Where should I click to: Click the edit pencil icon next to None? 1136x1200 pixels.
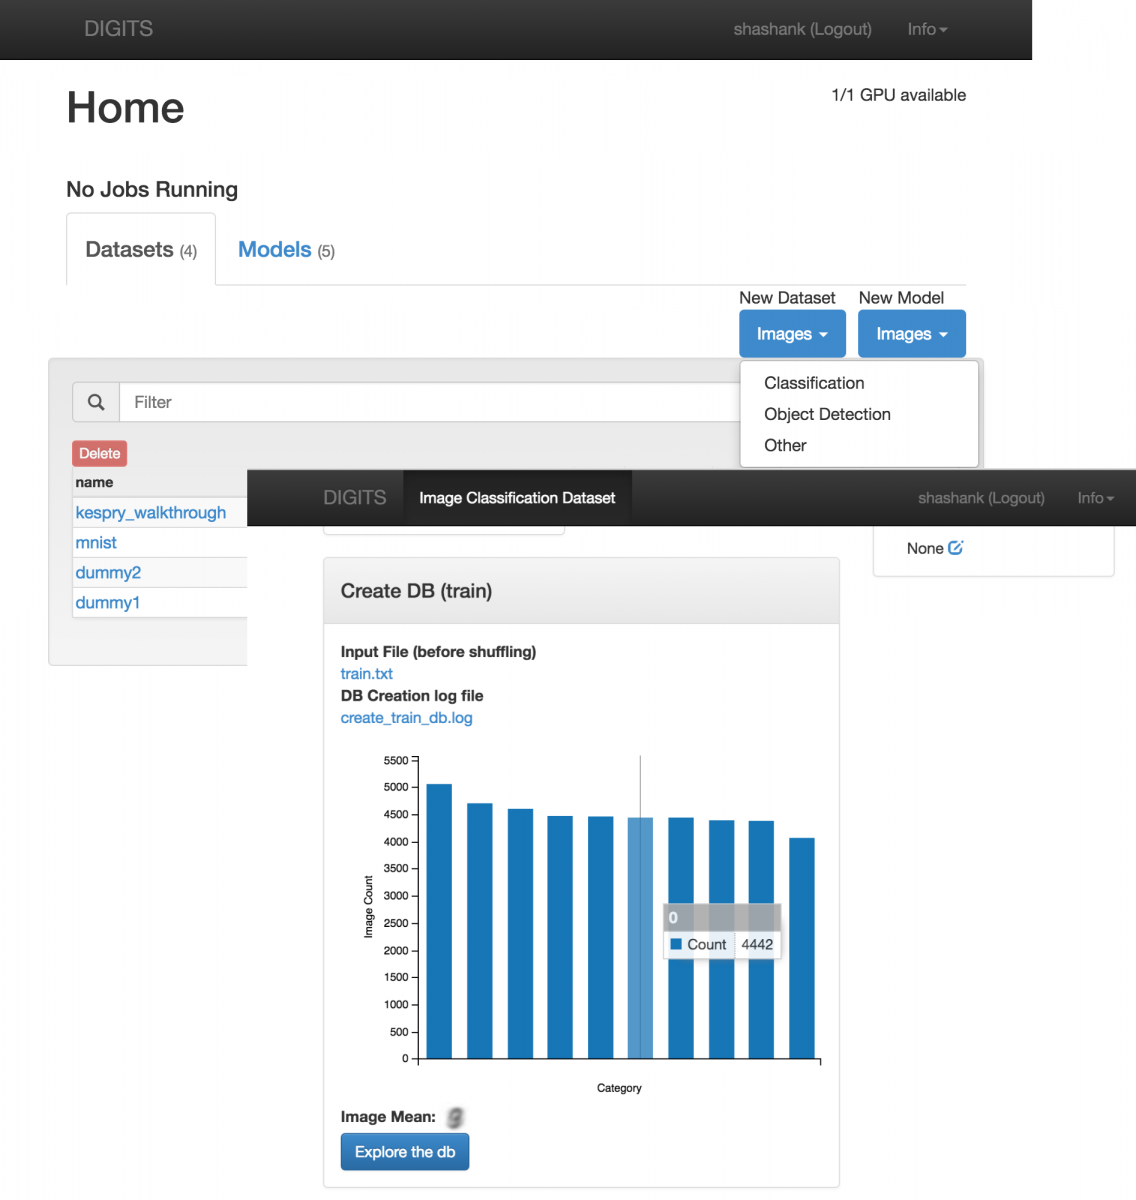[x=956, y=548]
